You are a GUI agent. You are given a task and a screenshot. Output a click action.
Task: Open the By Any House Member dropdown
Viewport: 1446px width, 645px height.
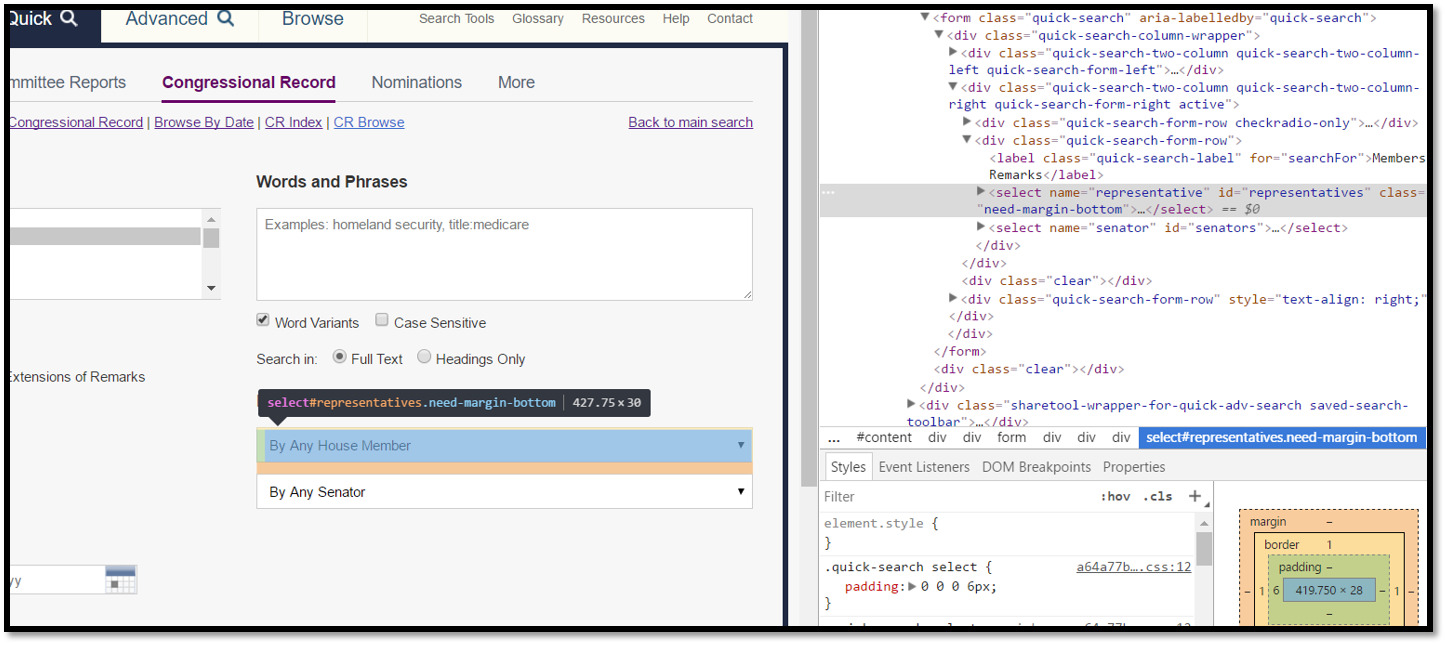tap(504, 446)
